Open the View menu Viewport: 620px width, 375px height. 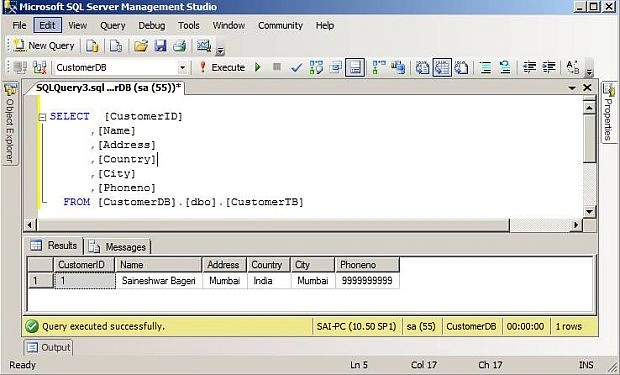[x=78, y=26]
